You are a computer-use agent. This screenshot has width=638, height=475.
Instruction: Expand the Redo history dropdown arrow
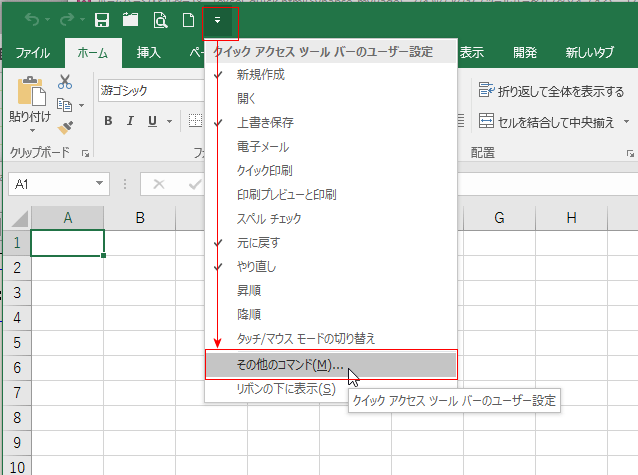pos(82,19)
